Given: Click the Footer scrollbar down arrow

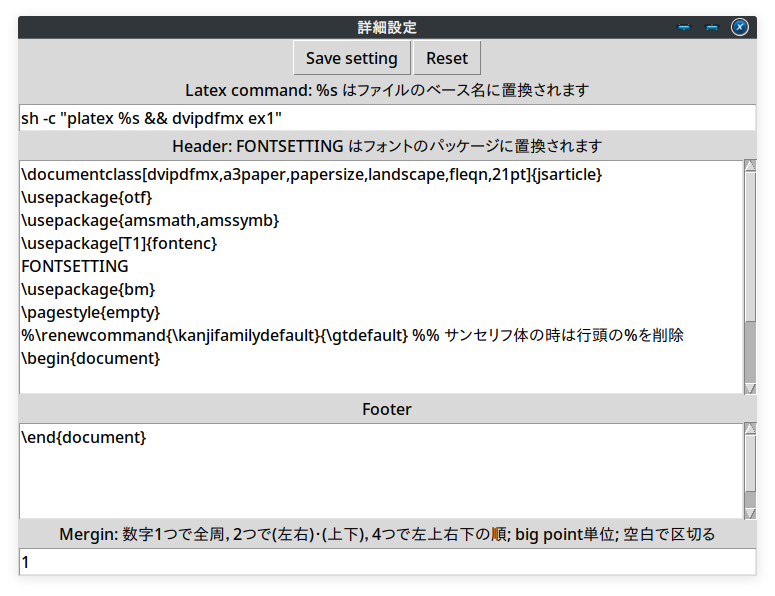Looking at the screenshot, I should [750, 512].
